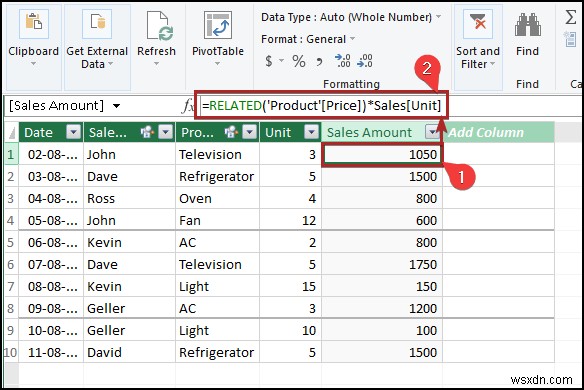Decrease decimal places

[365, 61]
